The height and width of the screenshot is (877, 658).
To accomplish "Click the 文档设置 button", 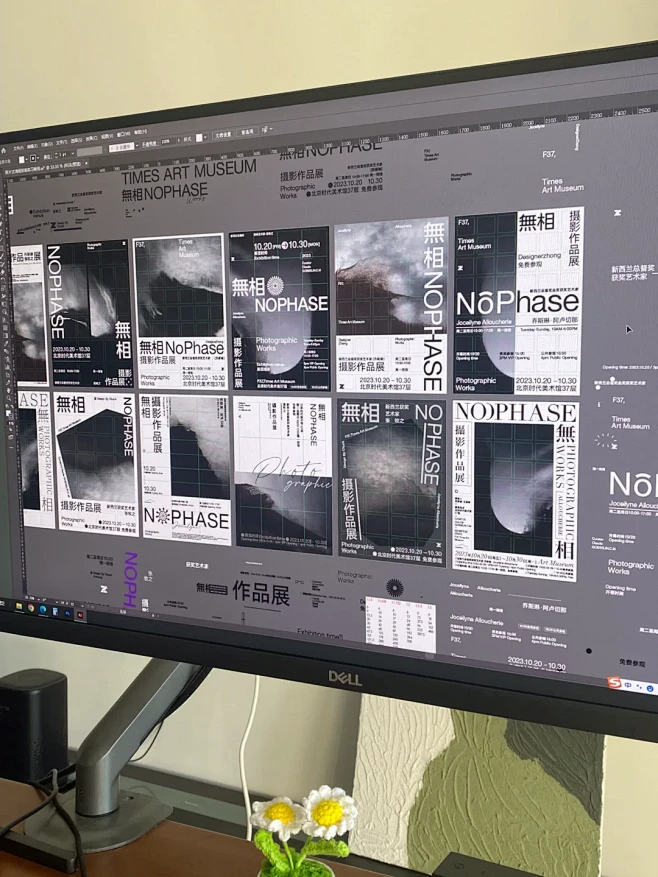I will click(221, 133).
